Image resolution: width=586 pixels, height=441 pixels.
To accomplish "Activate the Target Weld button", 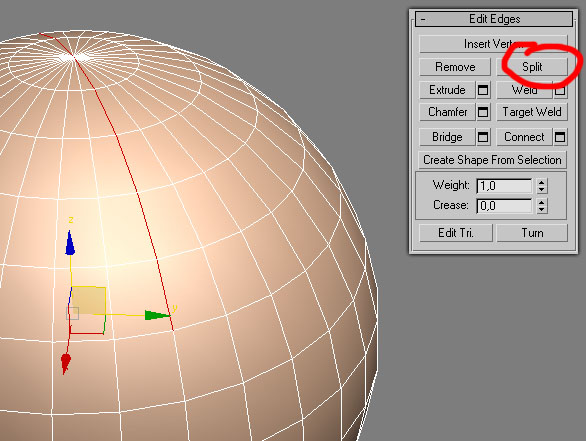I will coord(532,112).
